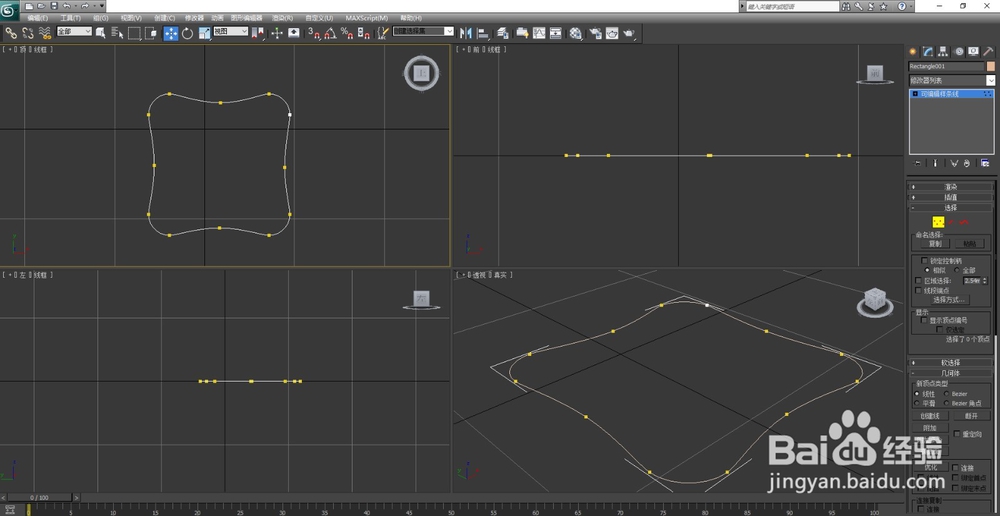
Task: Open selection filter 全部 dropdown
Action: 74,31
